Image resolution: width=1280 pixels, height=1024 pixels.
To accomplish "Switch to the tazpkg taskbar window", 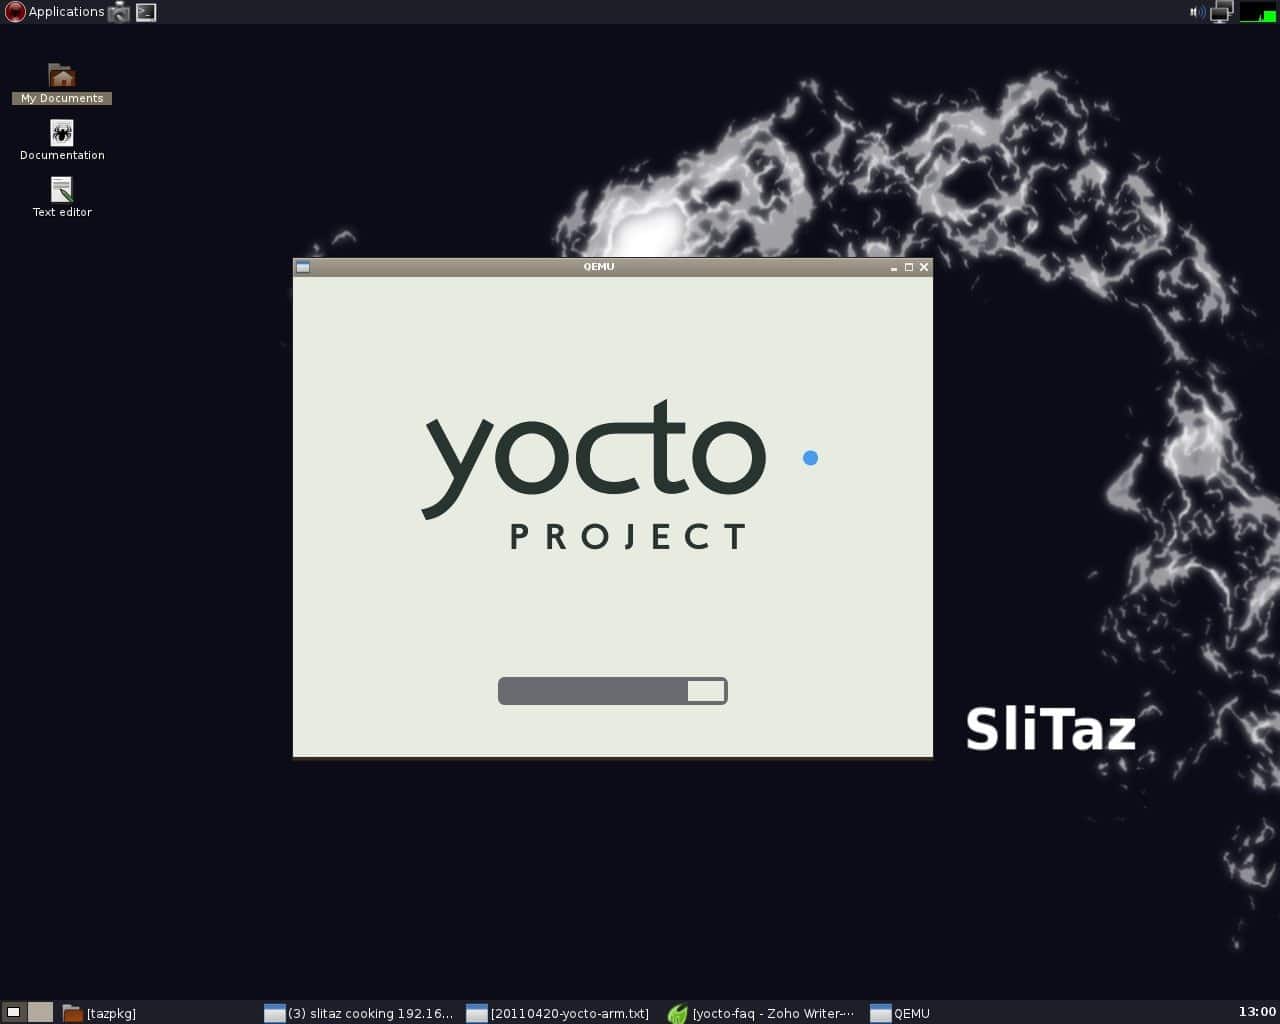I will pyautogui.click(x=100, y=1013).
